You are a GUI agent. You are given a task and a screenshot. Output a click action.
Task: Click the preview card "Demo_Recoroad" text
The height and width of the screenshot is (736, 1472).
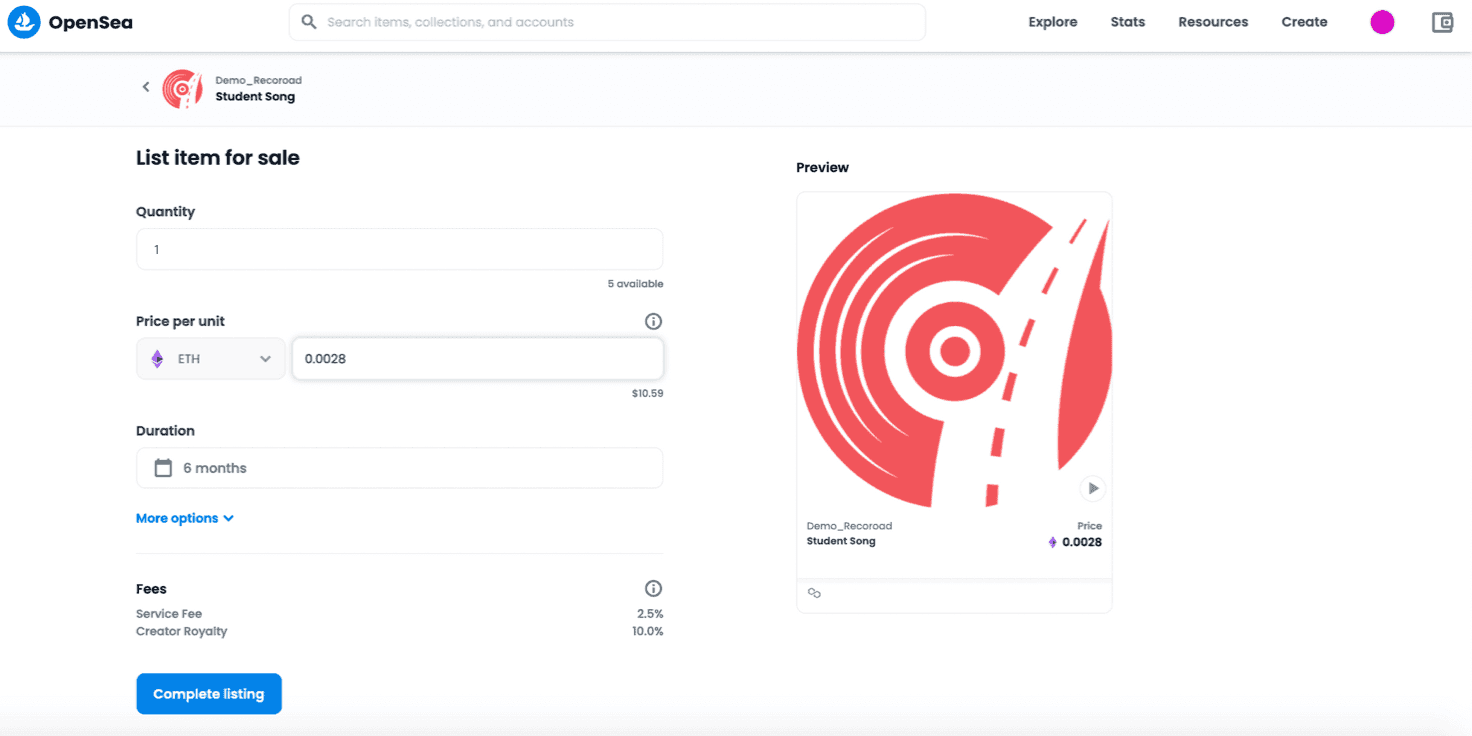click(849, 526)
